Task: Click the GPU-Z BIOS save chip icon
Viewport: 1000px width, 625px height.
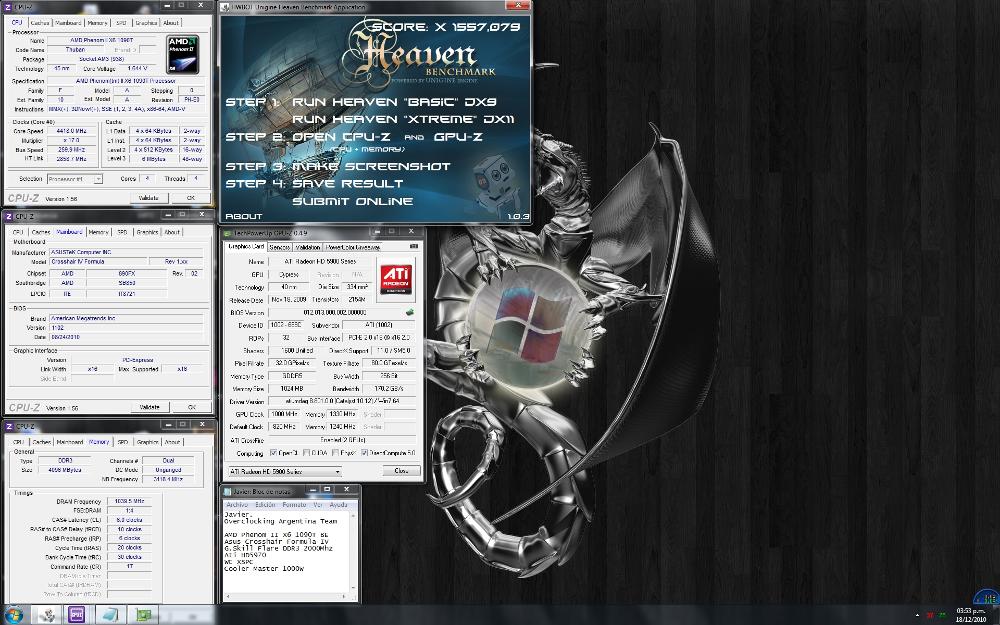Action: [409, 312]
